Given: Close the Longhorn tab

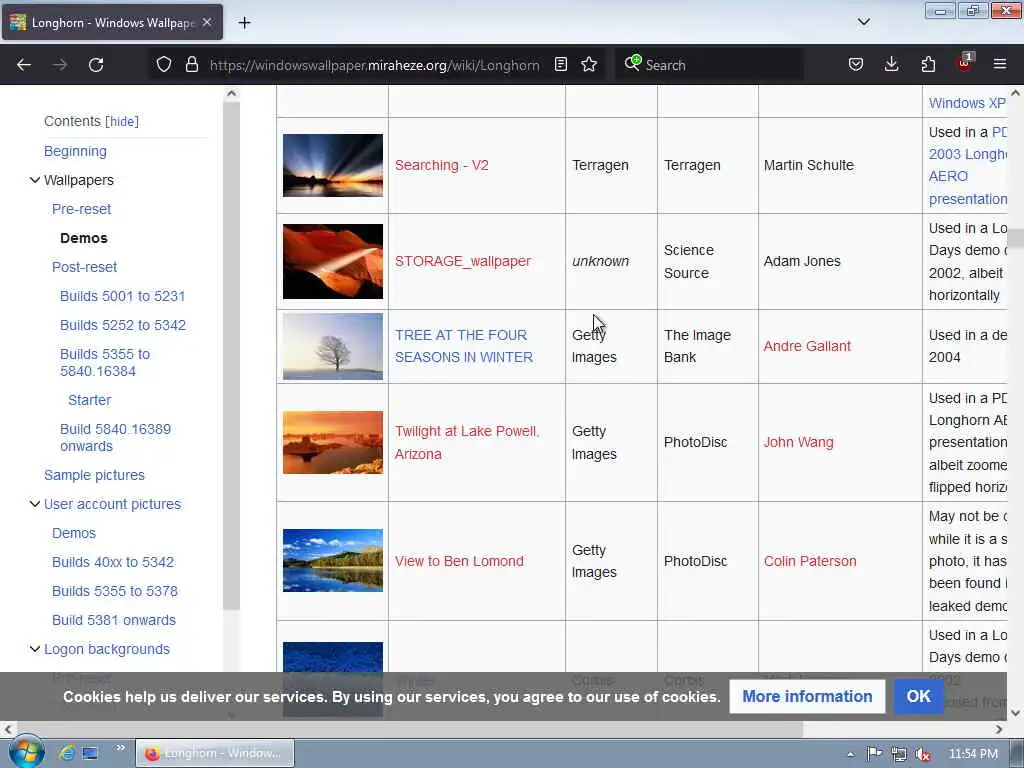Looking at the screenshot, I should point(207,22).
